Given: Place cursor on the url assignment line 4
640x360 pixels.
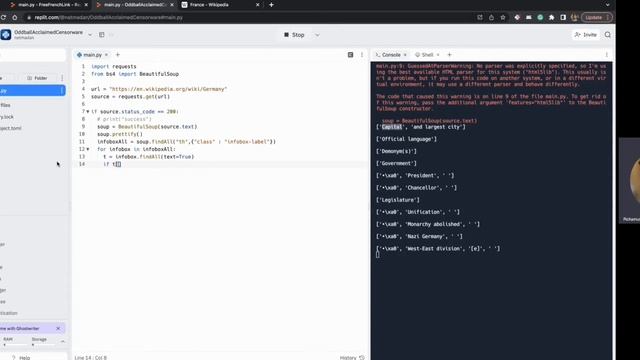Looking at the screenshot, I should coord(159,89).
